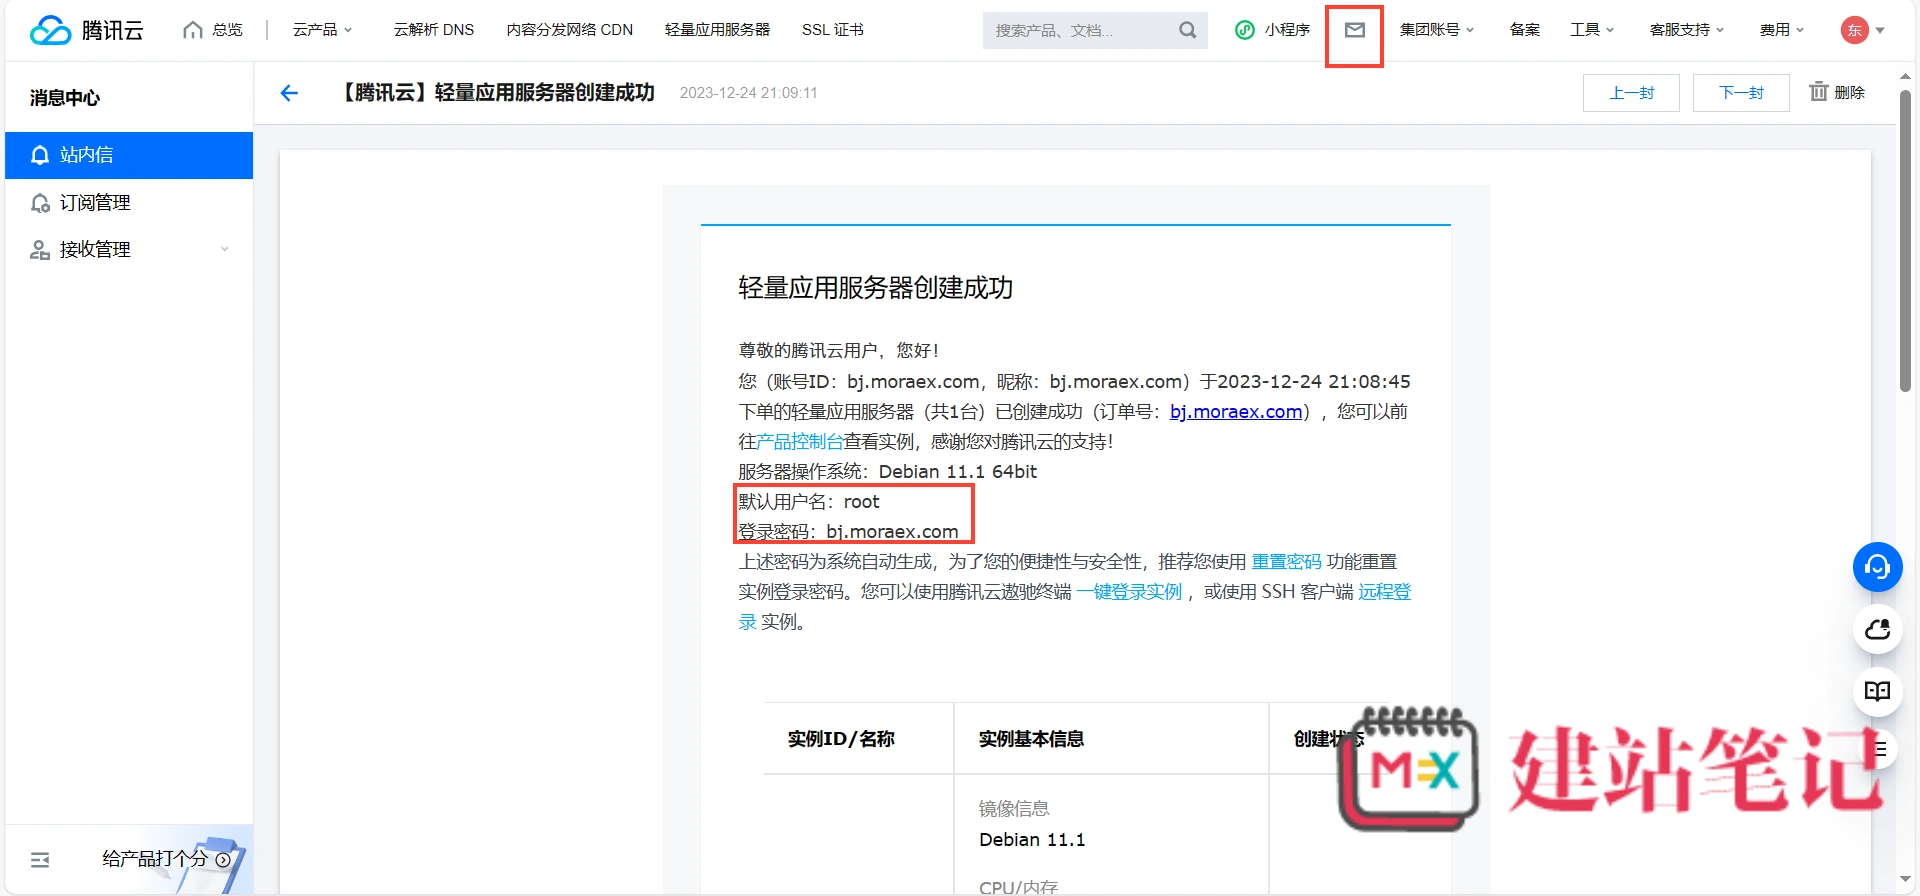Open 轻量应用服务器 shortcut
Viewport: 1920px width, 896px height.
[717, 30]
